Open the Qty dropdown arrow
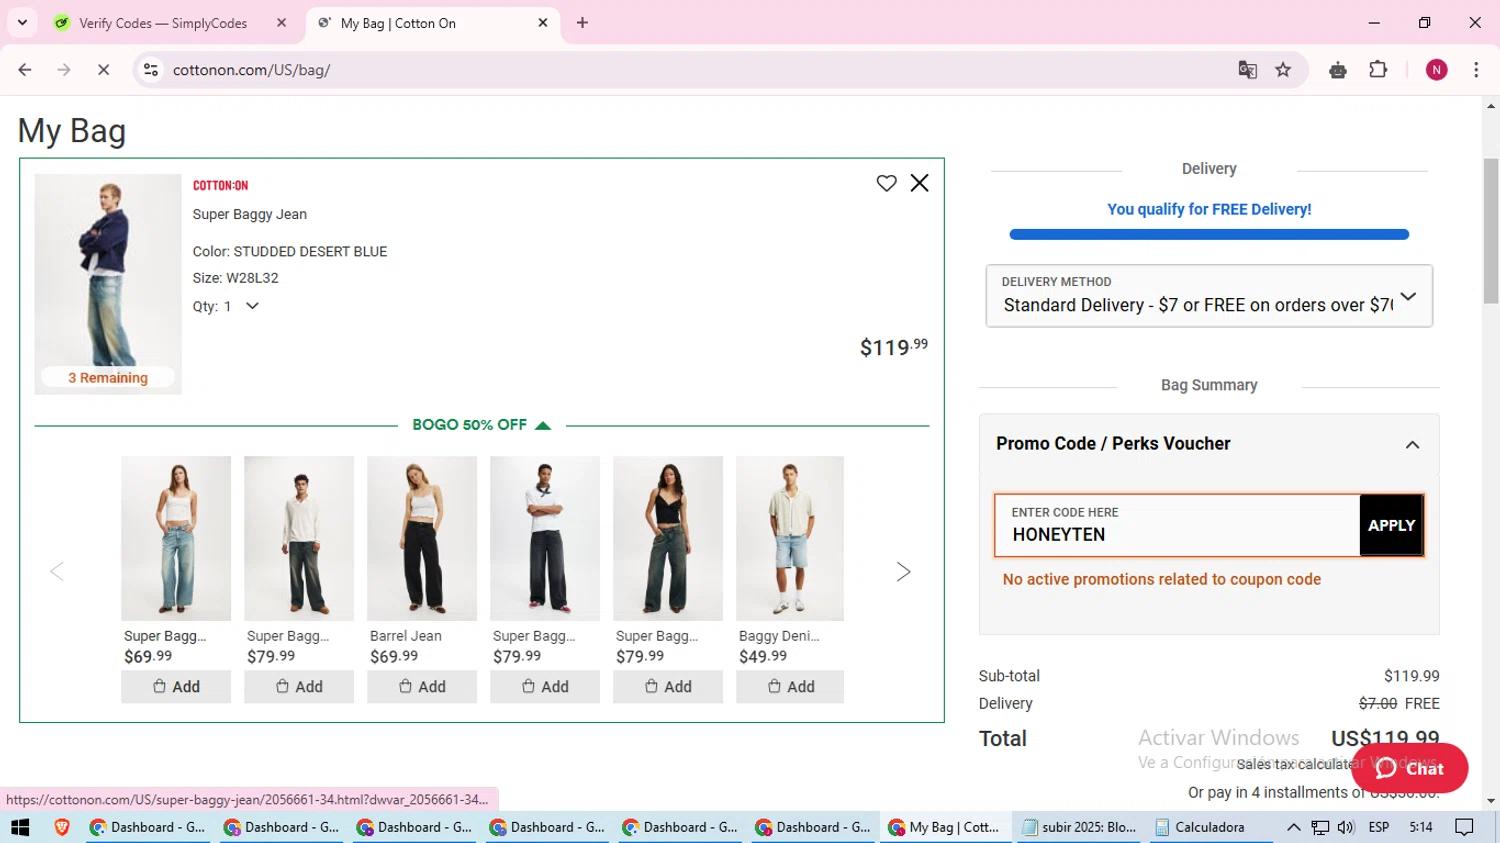This screenshot has width=1500, height=843. (252, 306)
